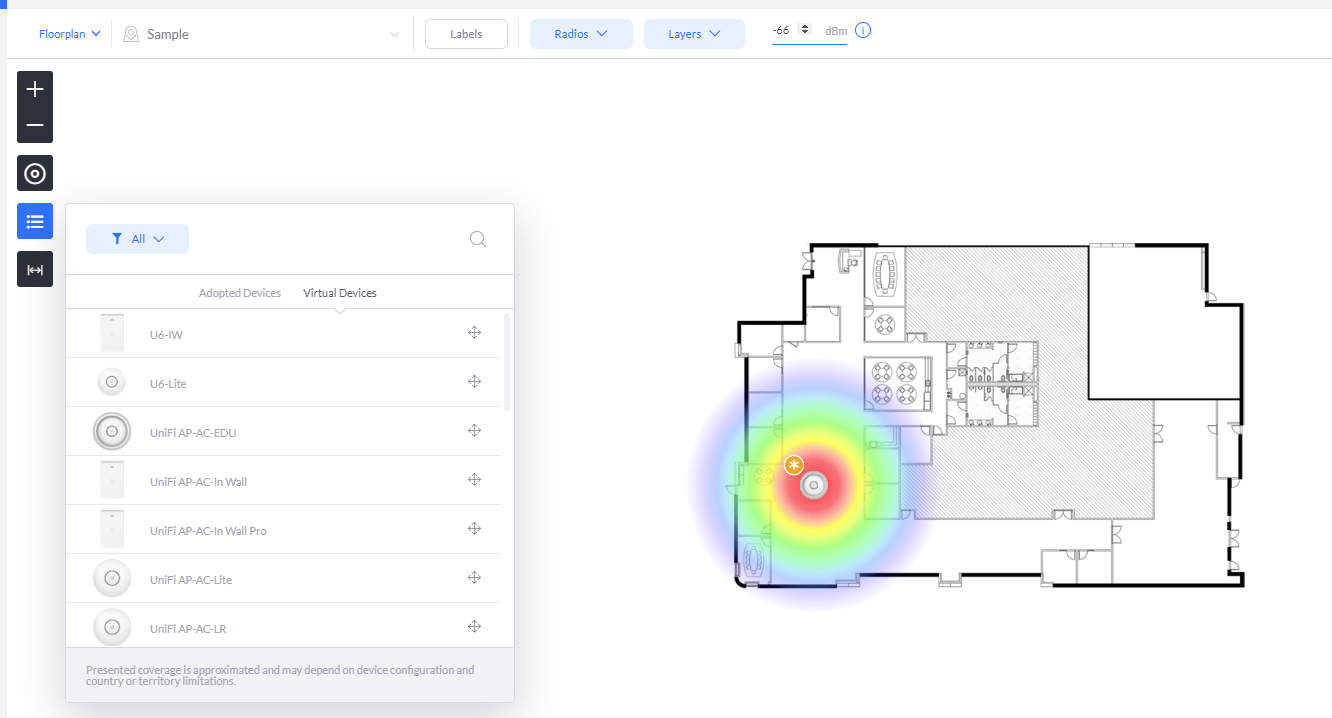The image size is (1332, 718).
Task: Toggle the Labels button
Action: click(466, 34)
